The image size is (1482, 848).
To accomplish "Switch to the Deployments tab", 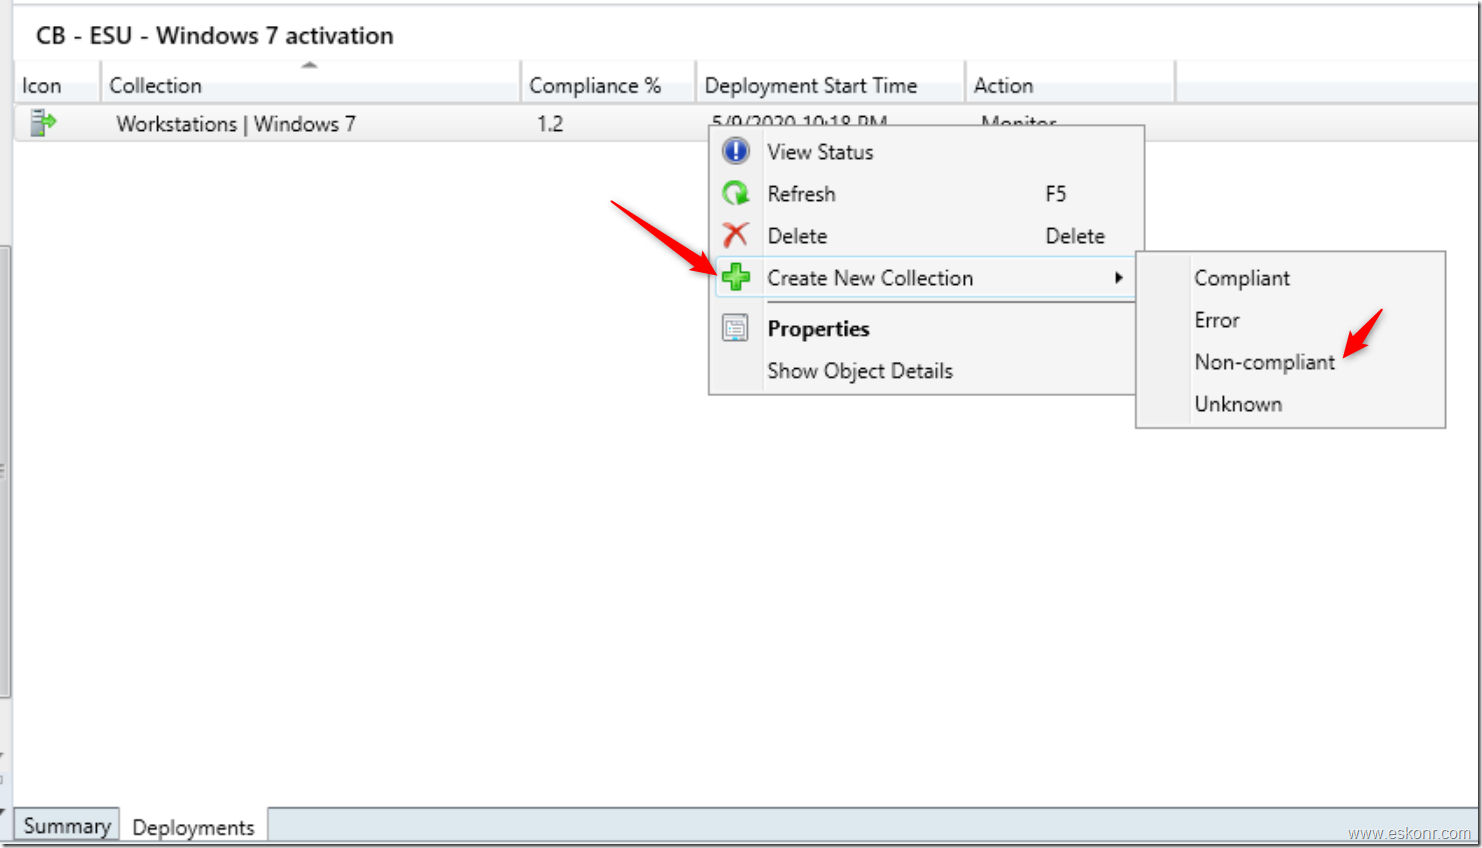I will (x=192, y=827).
